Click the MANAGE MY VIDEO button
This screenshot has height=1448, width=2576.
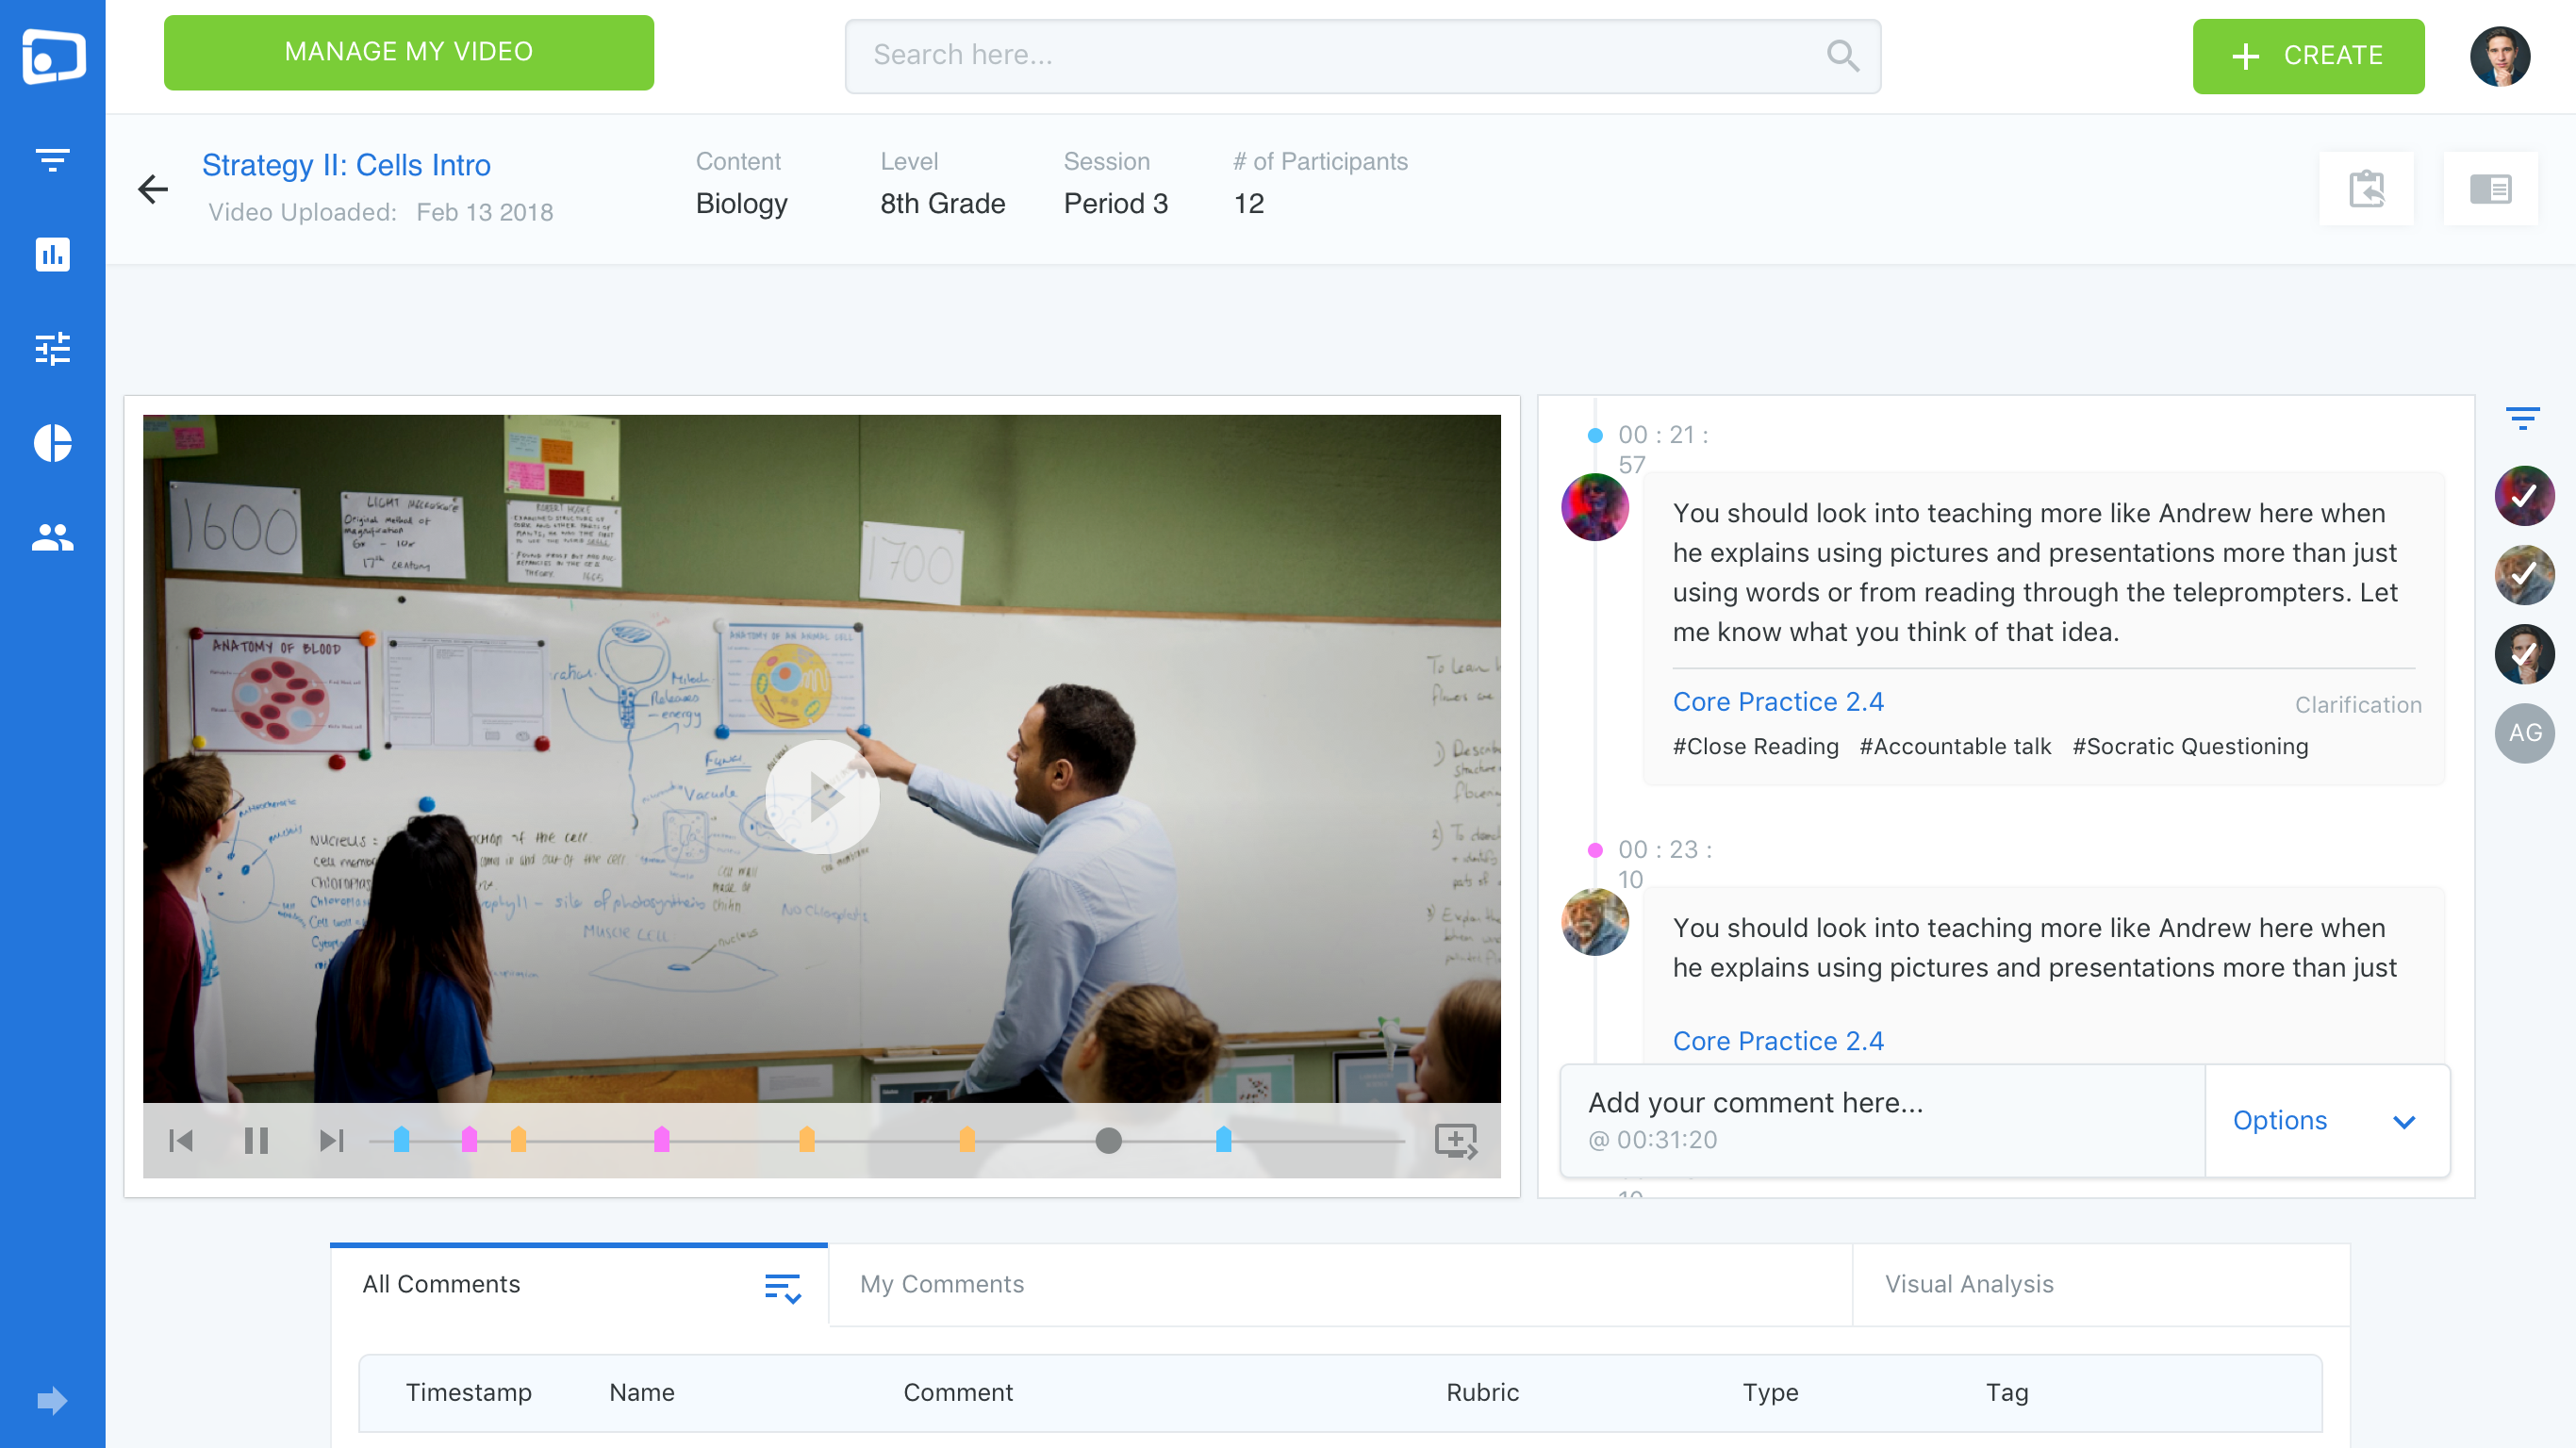(407, 53)
